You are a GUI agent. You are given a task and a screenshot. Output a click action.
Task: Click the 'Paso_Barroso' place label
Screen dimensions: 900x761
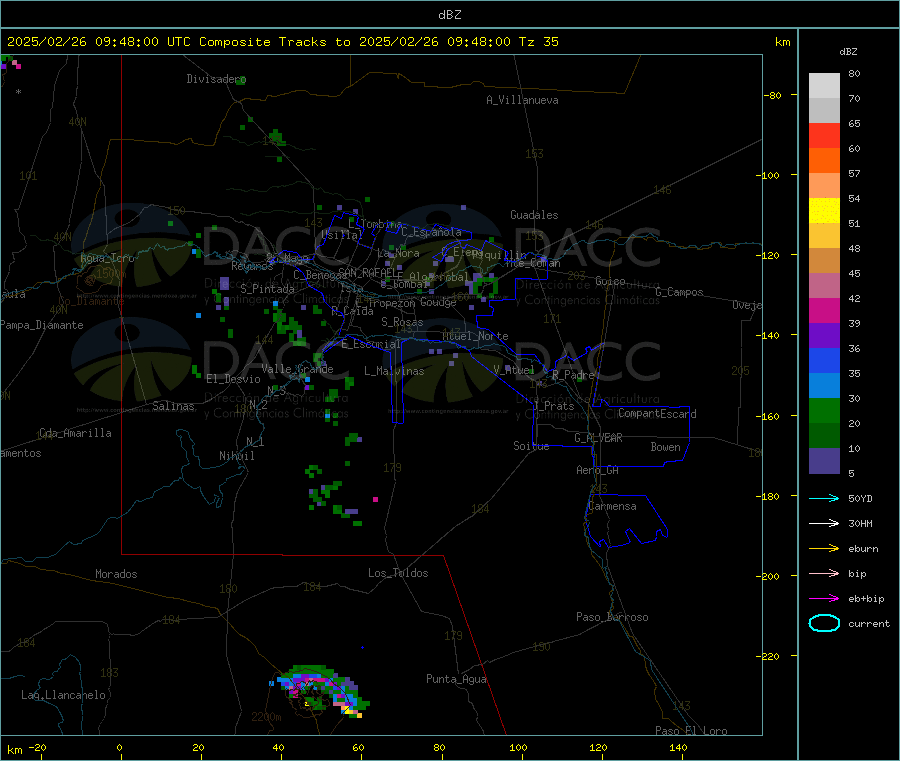coord(612,617)
